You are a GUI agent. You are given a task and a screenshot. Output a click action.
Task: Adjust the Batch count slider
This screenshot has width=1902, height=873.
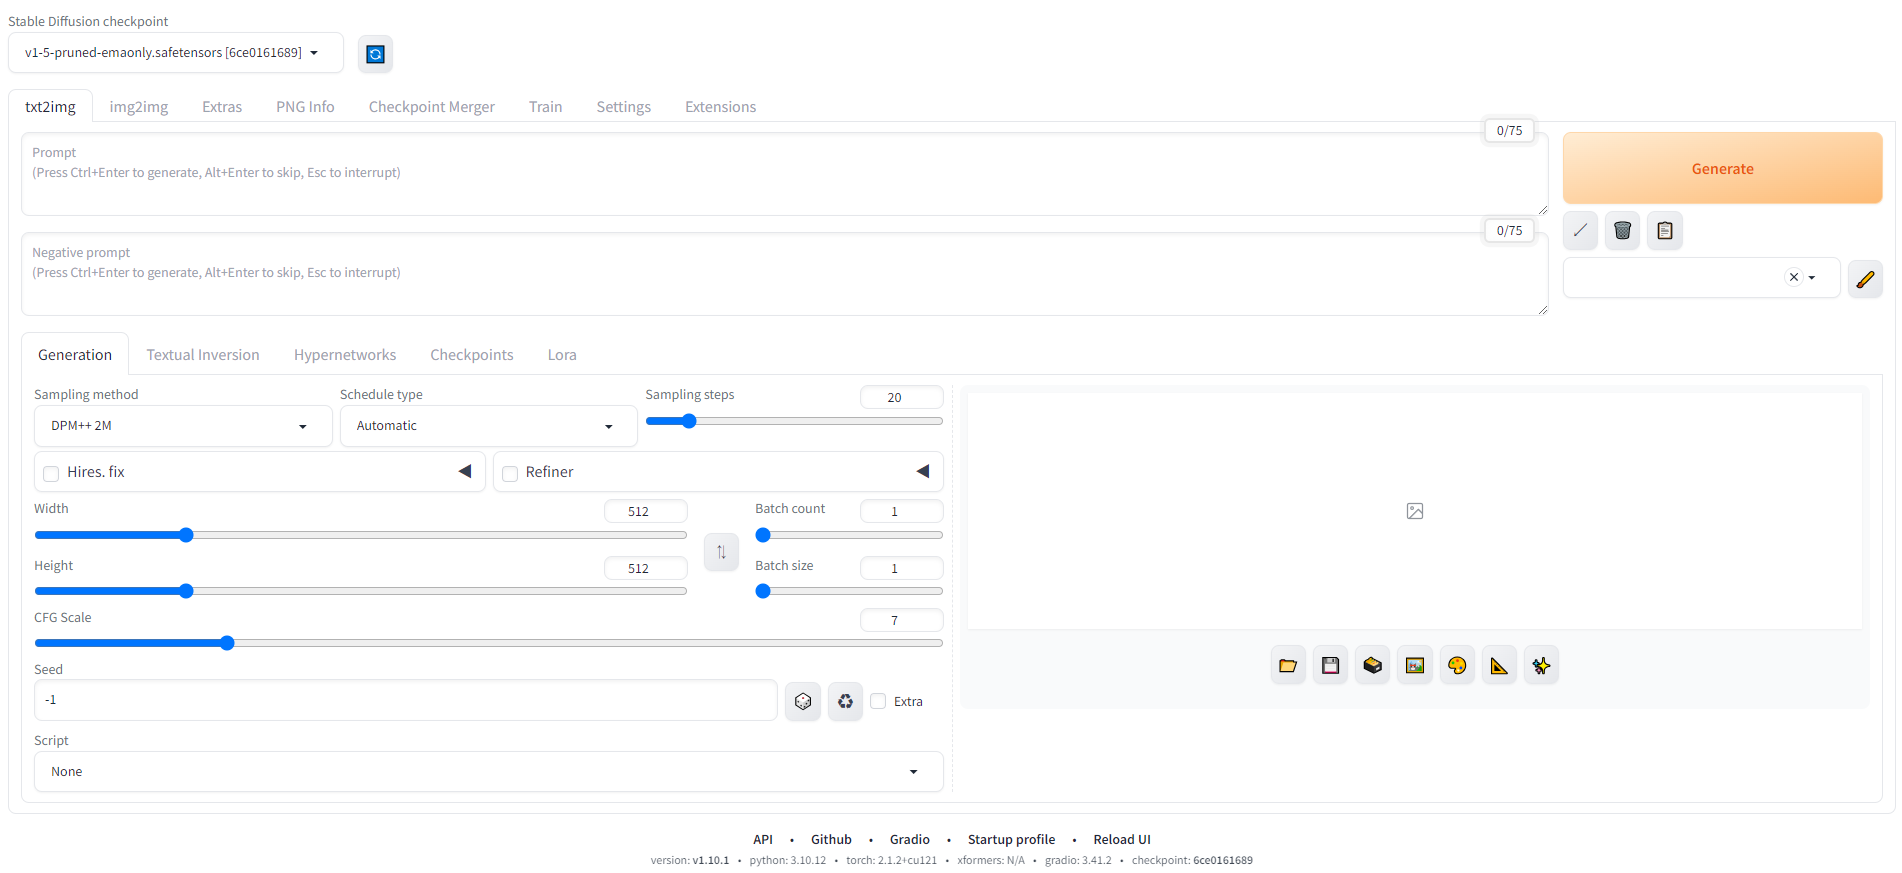point(849,535)
